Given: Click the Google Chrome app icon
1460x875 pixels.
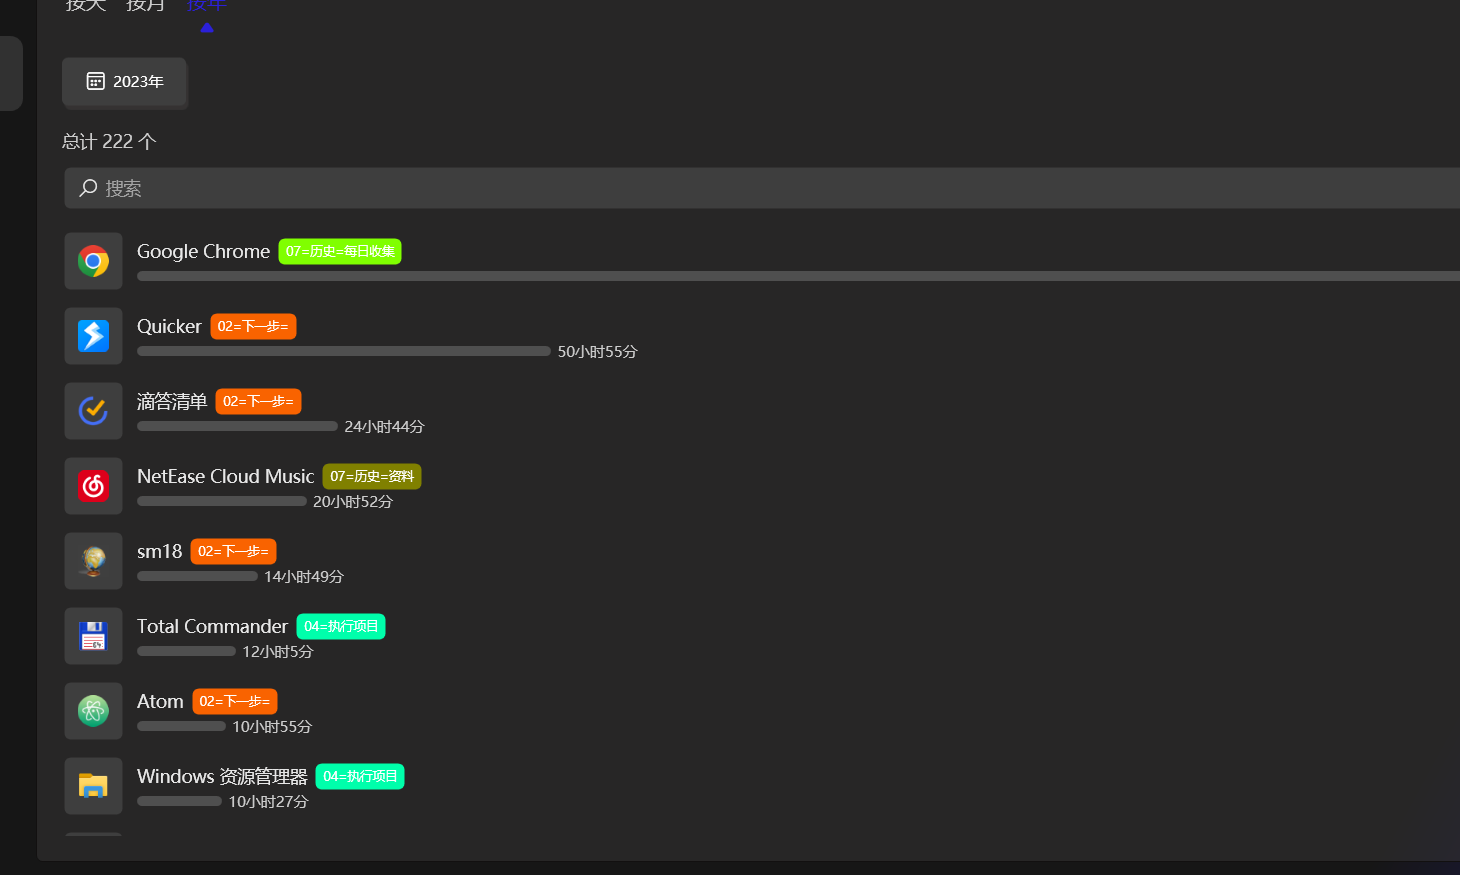Looking at the screenshot, I should pyautogui.click(x=93, y=261).
